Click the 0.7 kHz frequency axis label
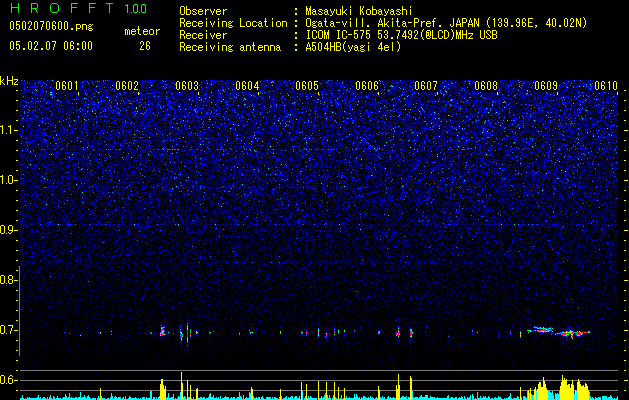This screenshot has width=629, height=400. click(9, 330)
